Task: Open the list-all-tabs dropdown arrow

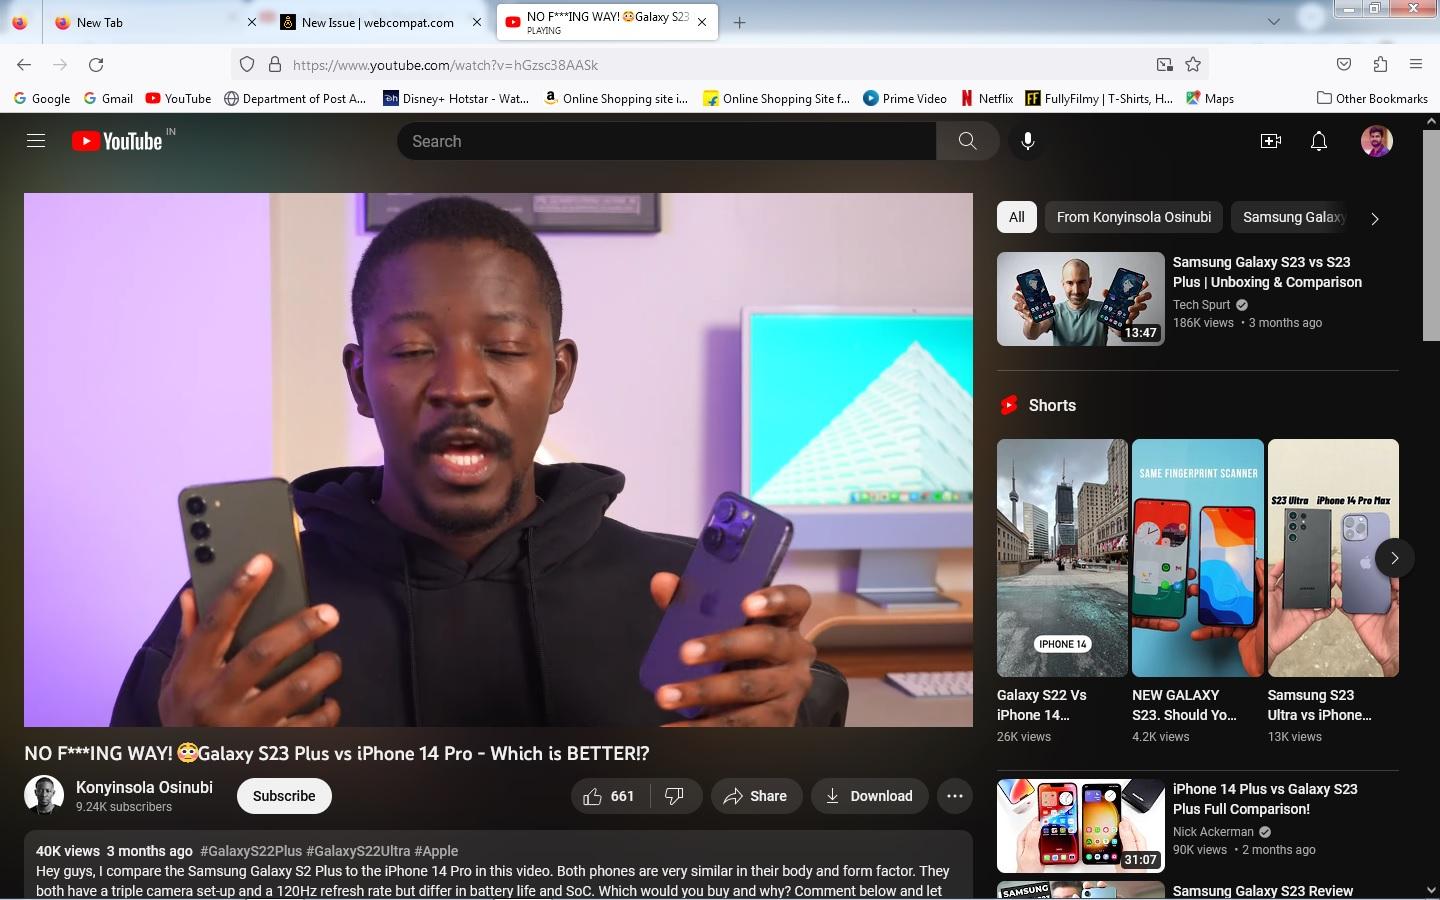Action: pyautogui.click(x=1271, y=22)
